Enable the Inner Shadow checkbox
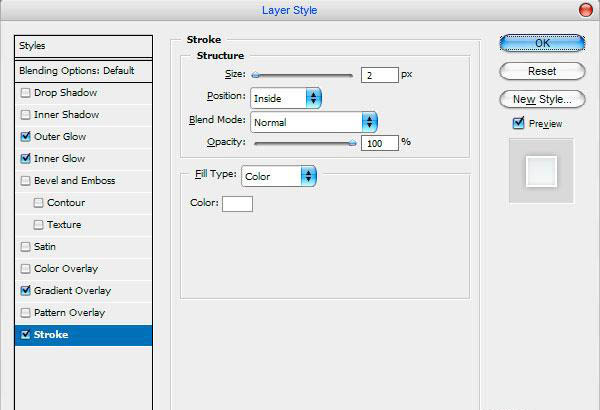This screenshot has height=410, width=600. point(25,115)
